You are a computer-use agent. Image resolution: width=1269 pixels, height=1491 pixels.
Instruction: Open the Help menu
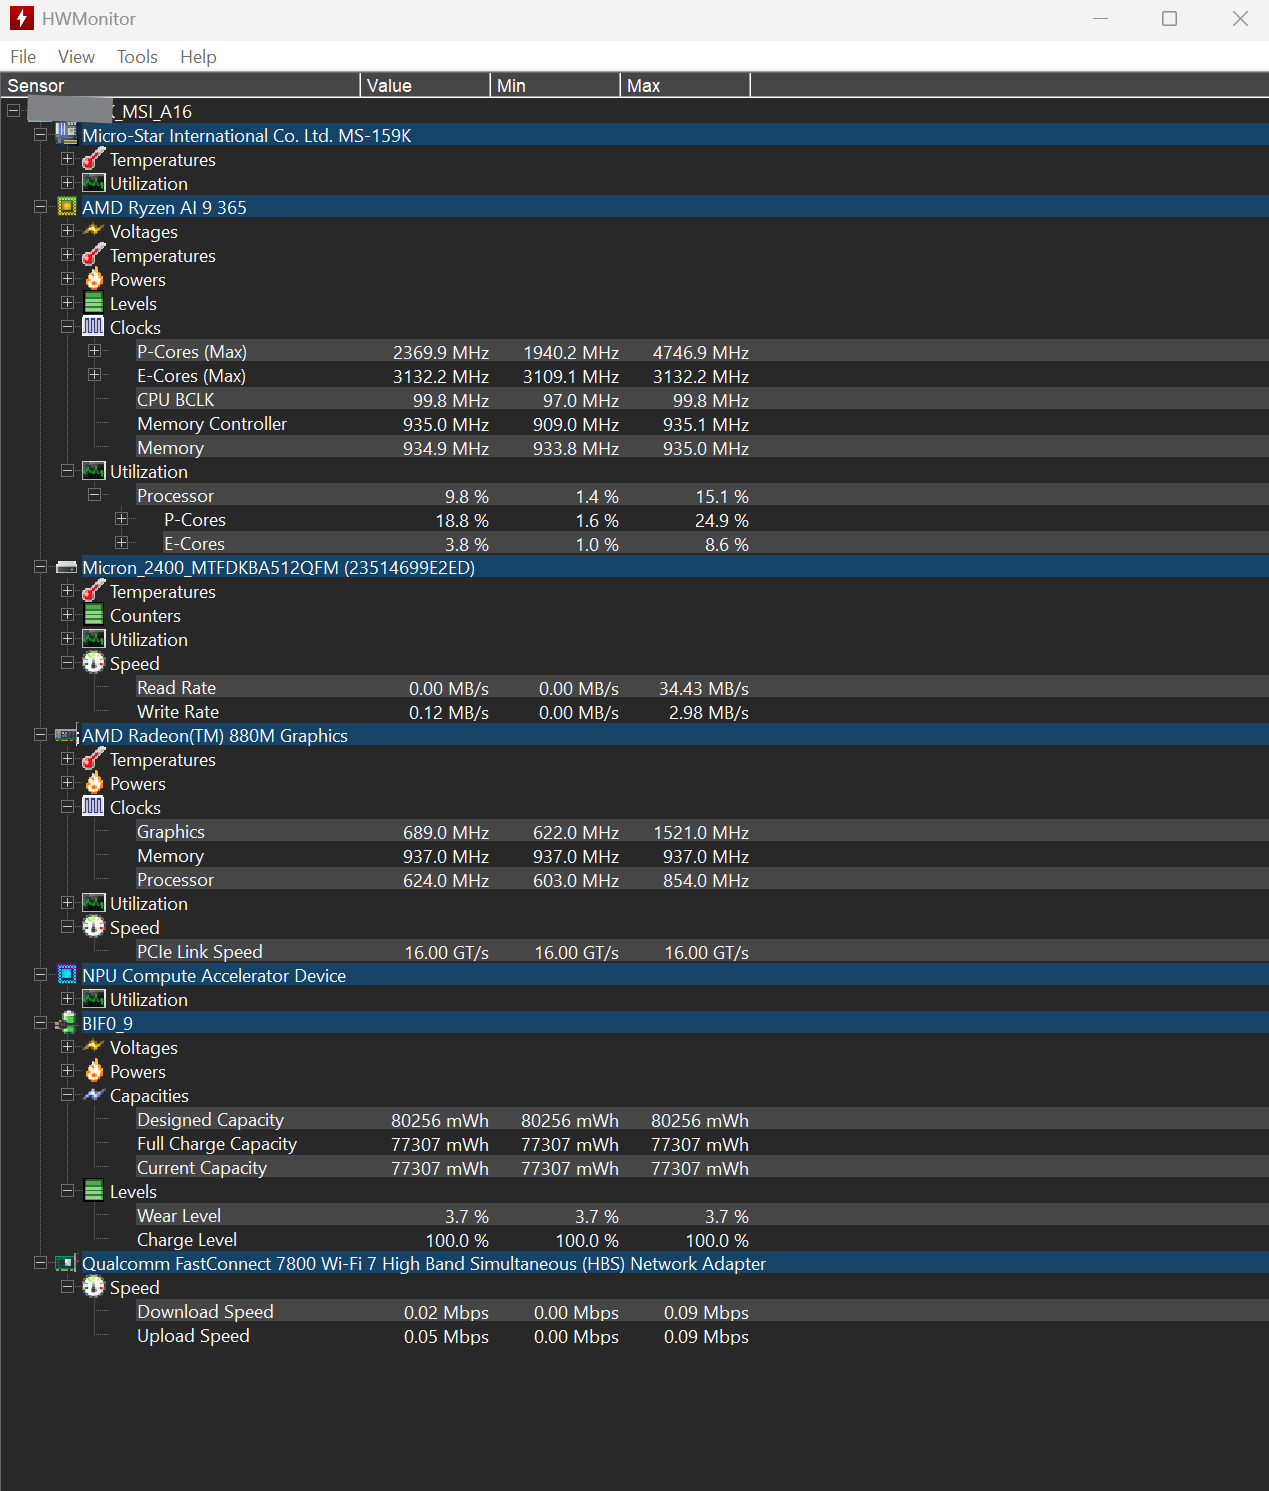tap(198, 57)
